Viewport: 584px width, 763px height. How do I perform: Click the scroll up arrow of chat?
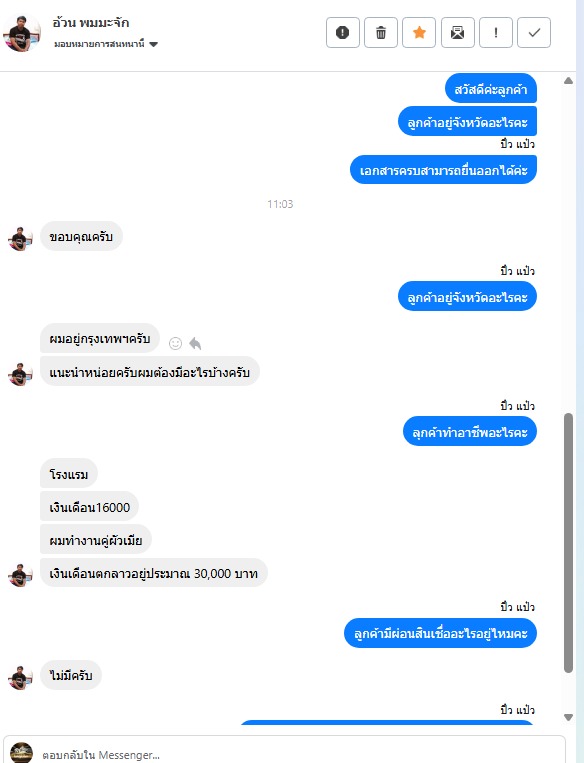(x=568, y=81)
